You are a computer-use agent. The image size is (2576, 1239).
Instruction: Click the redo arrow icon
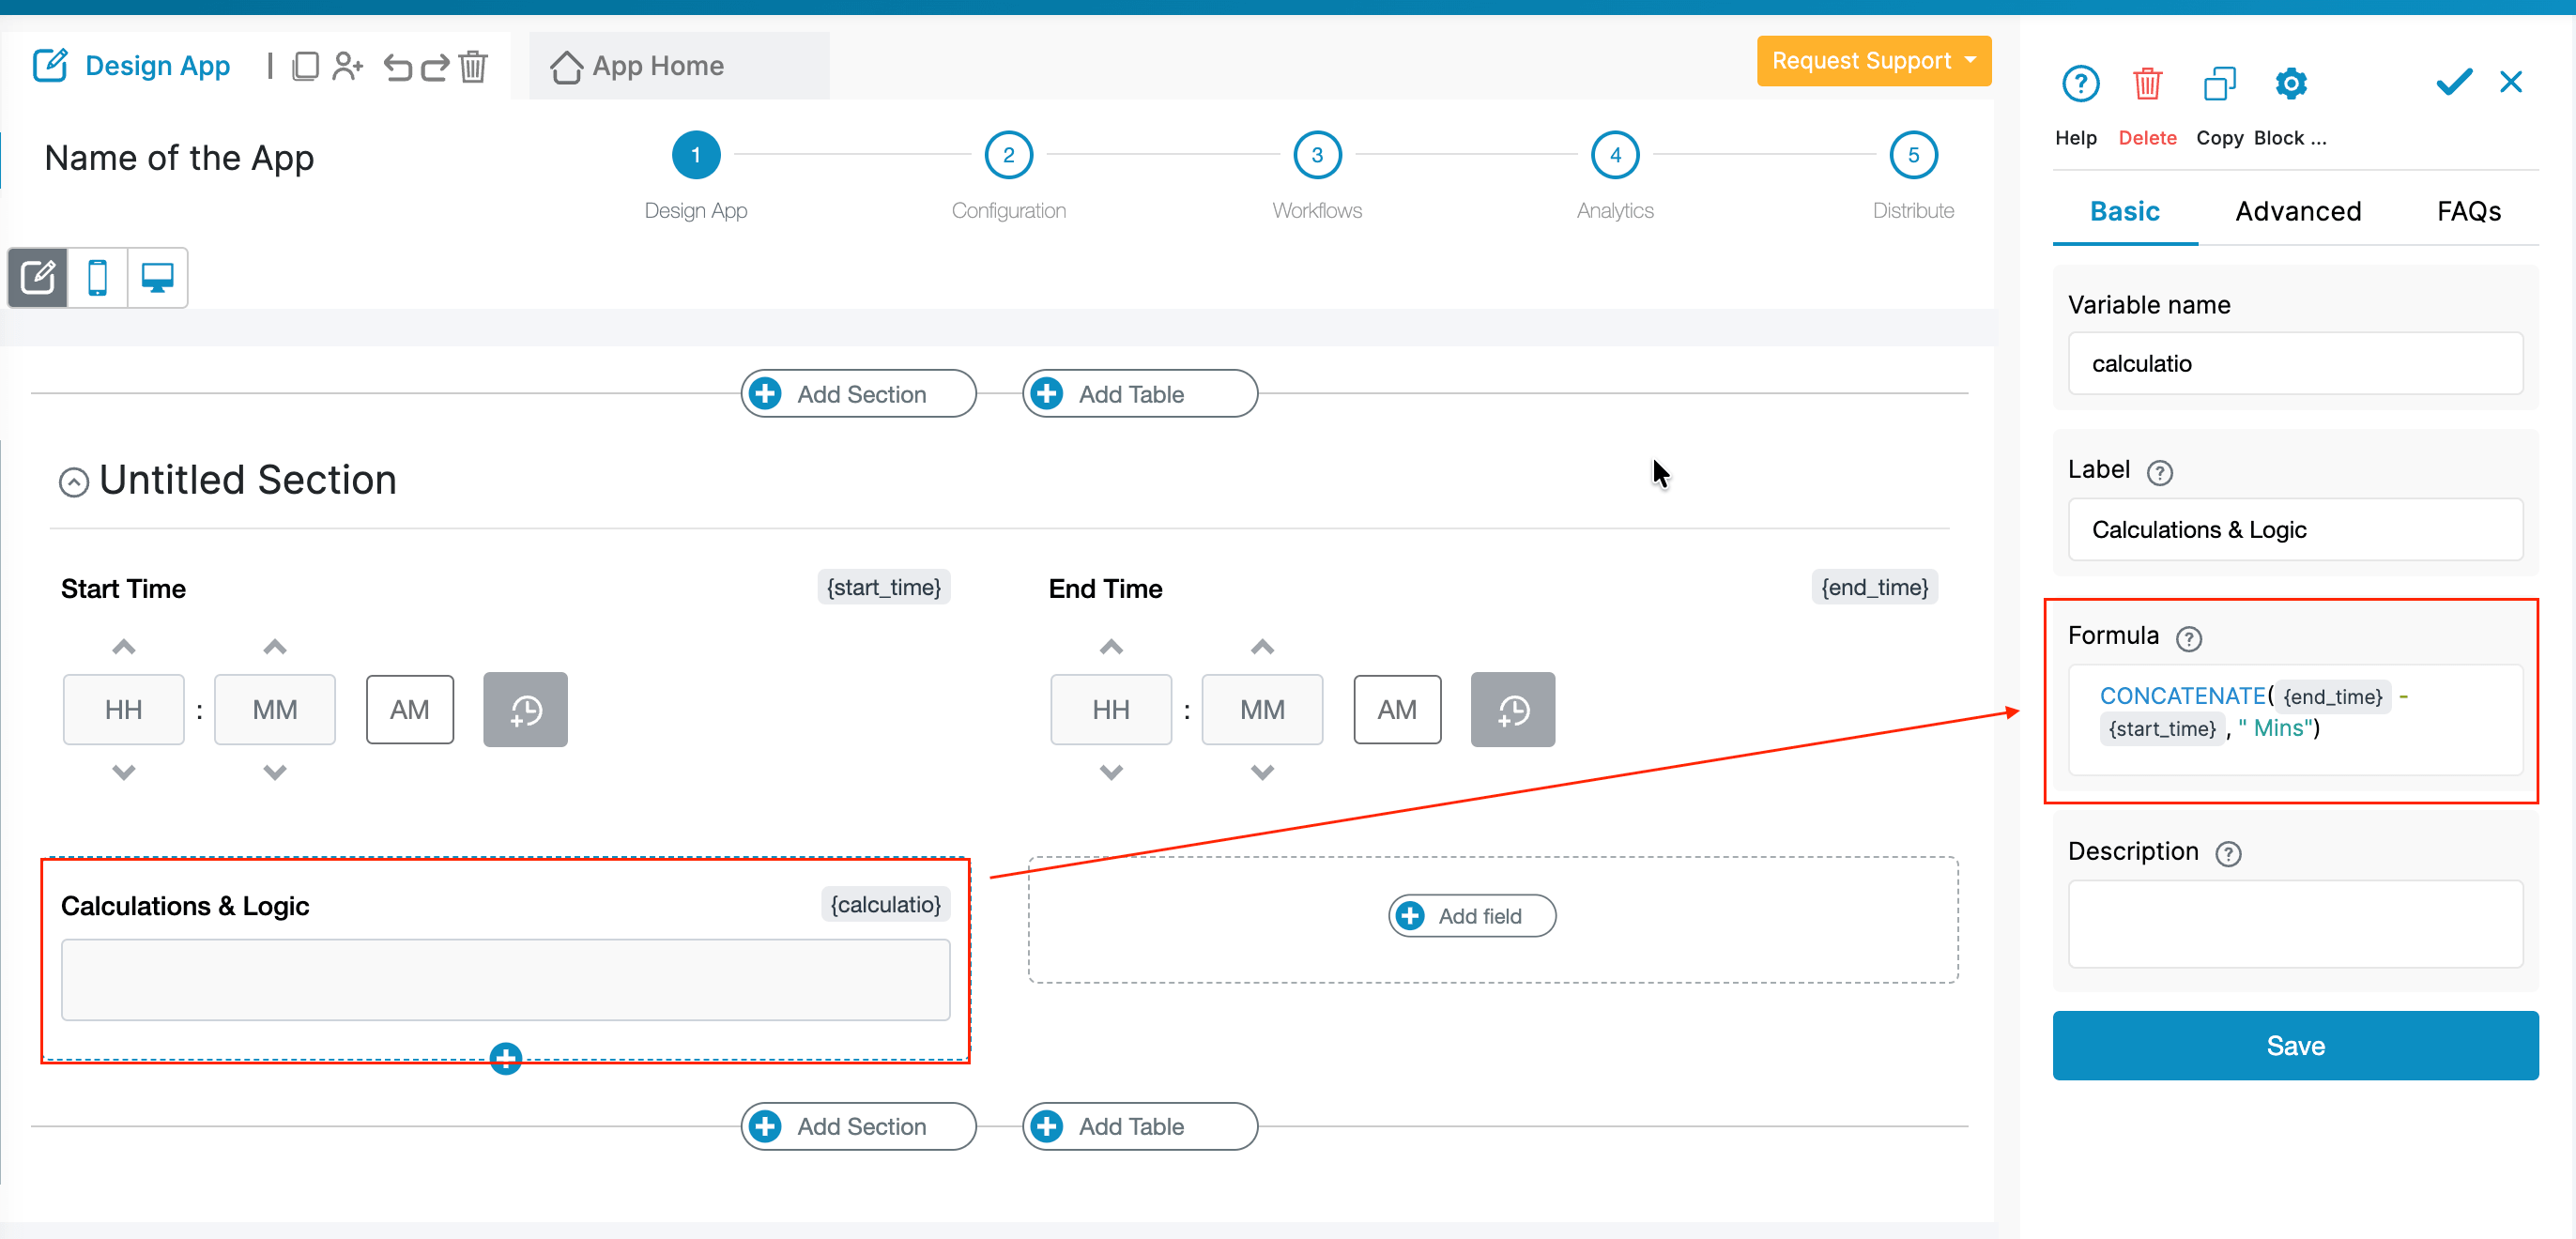coord(435,67)
